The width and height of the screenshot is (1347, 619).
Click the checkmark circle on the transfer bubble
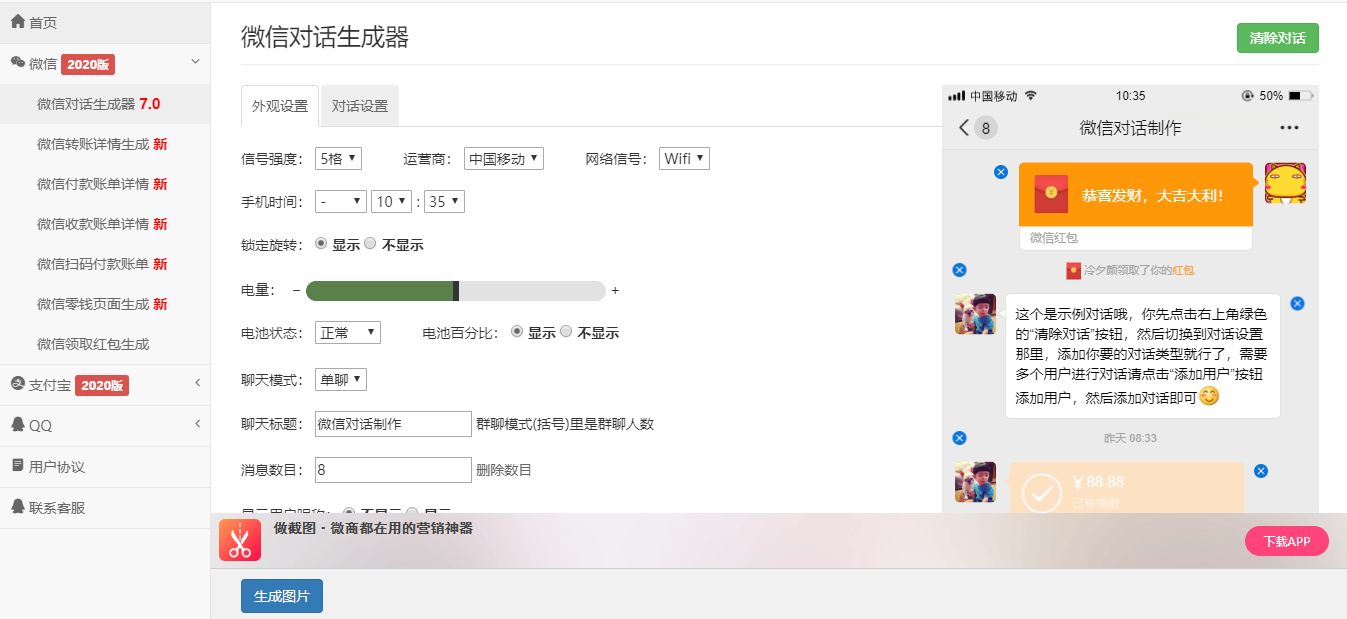click(1042, 492)
